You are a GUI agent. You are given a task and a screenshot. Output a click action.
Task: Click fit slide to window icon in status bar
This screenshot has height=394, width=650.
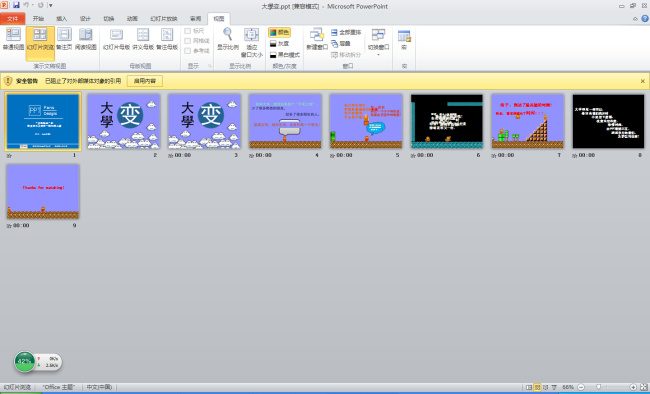[x=643, y=387]
